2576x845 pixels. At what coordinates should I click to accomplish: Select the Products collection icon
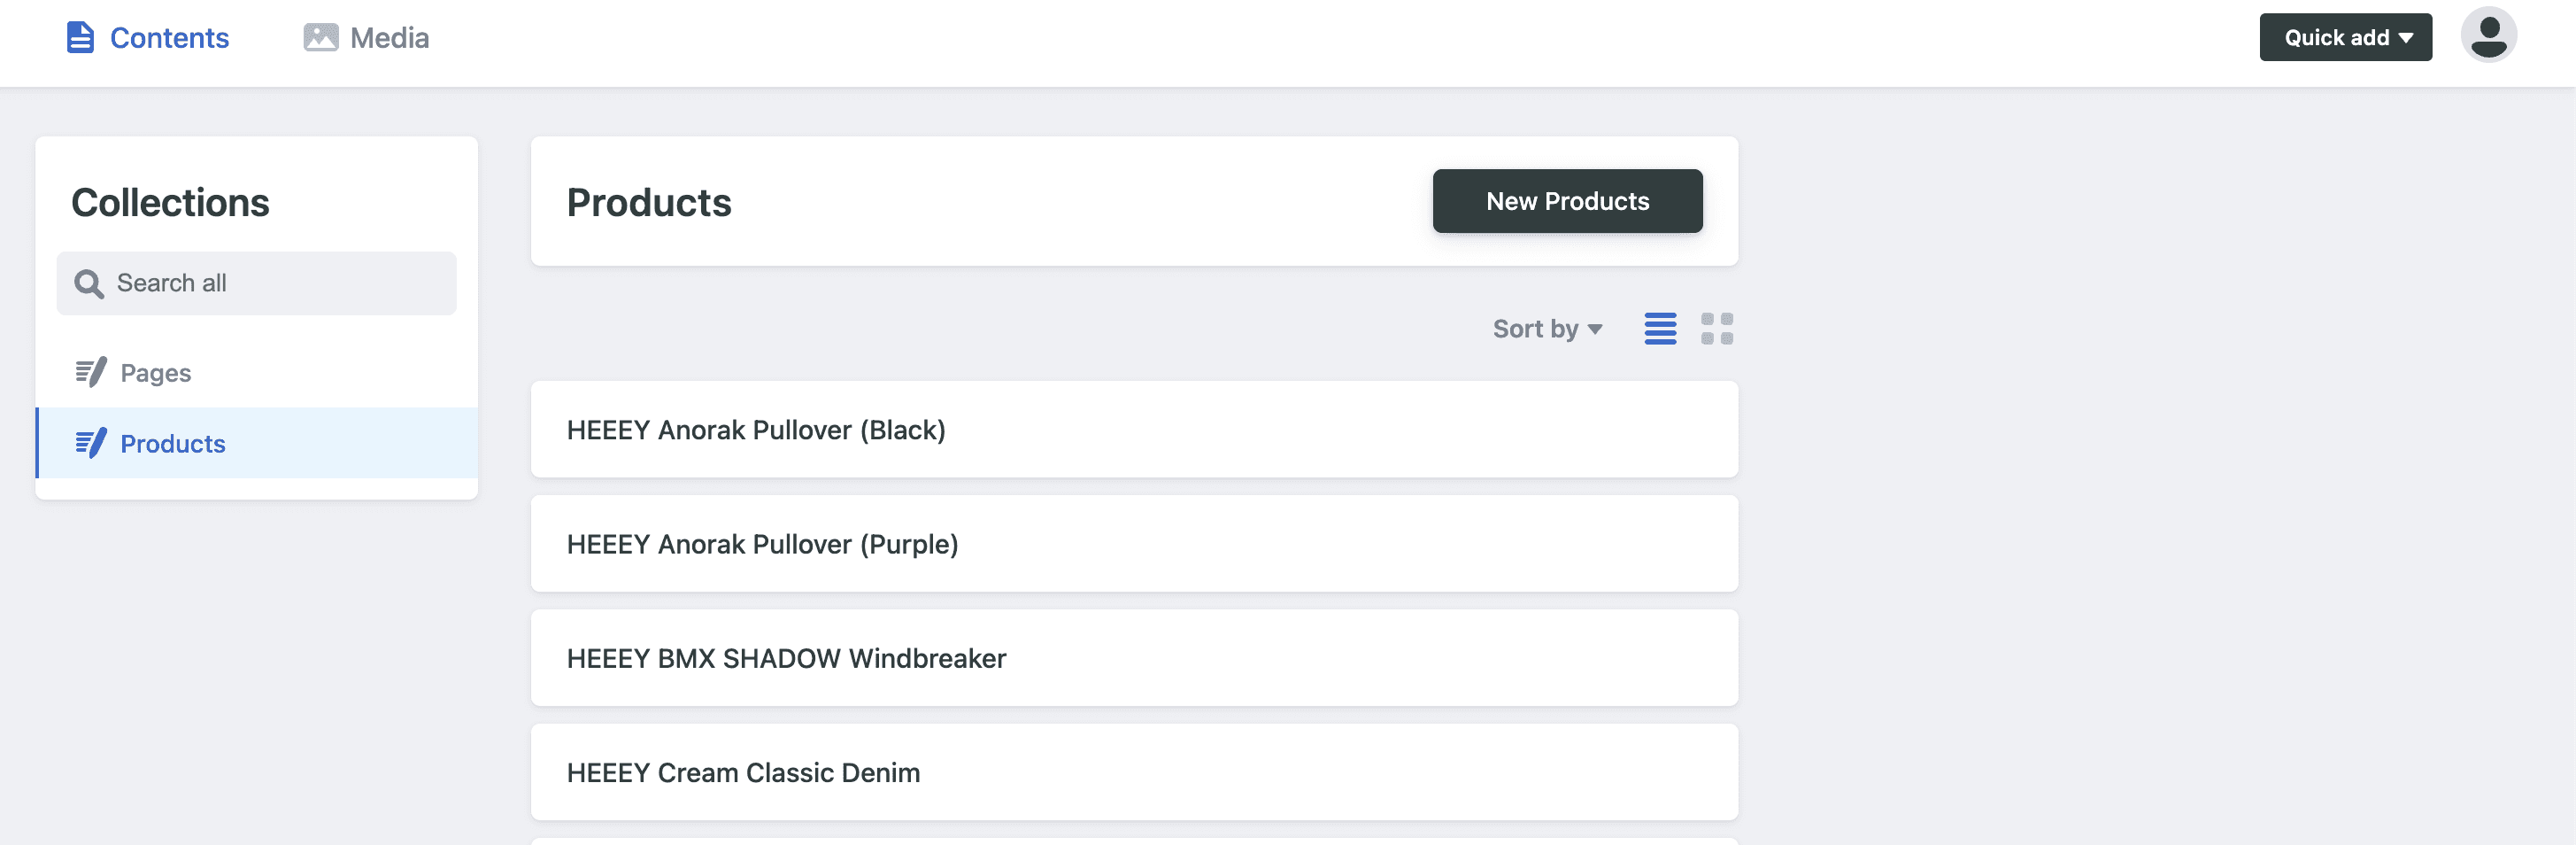point(91,443)
